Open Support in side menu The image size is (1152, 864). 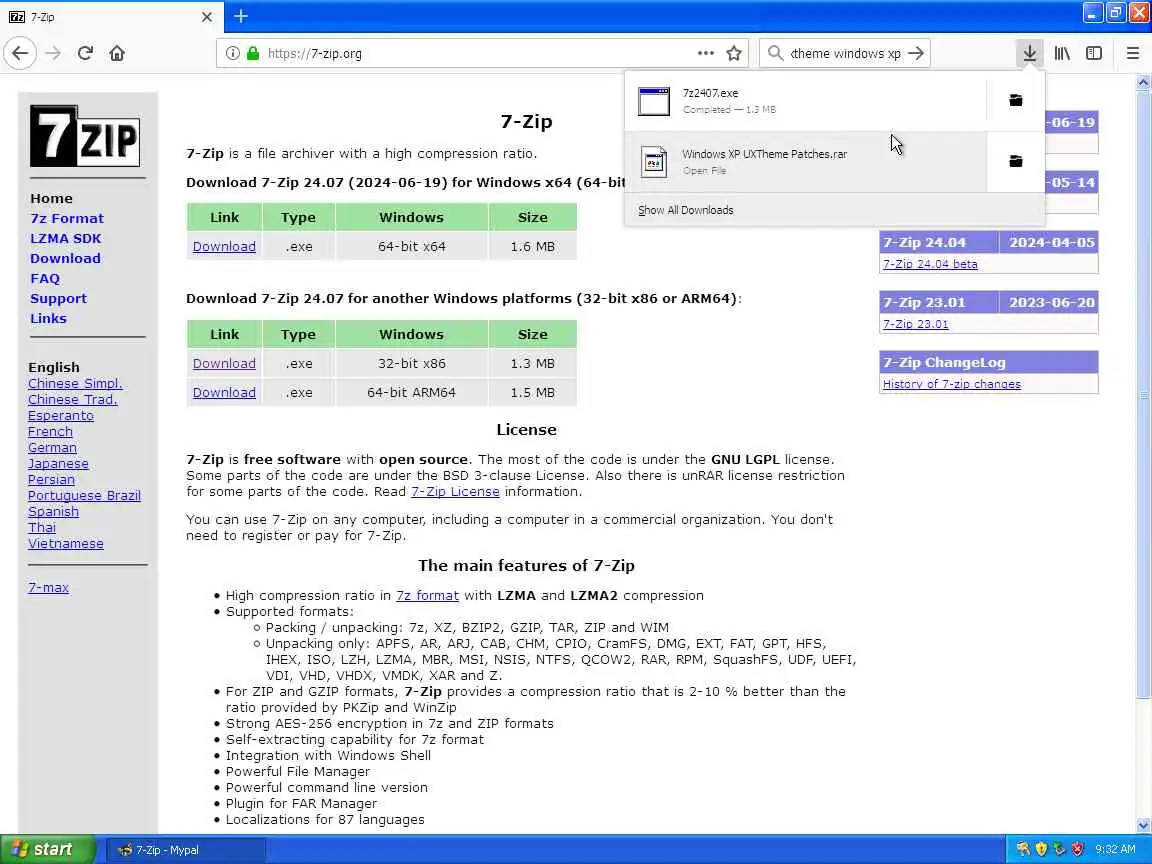pos(58,298)
